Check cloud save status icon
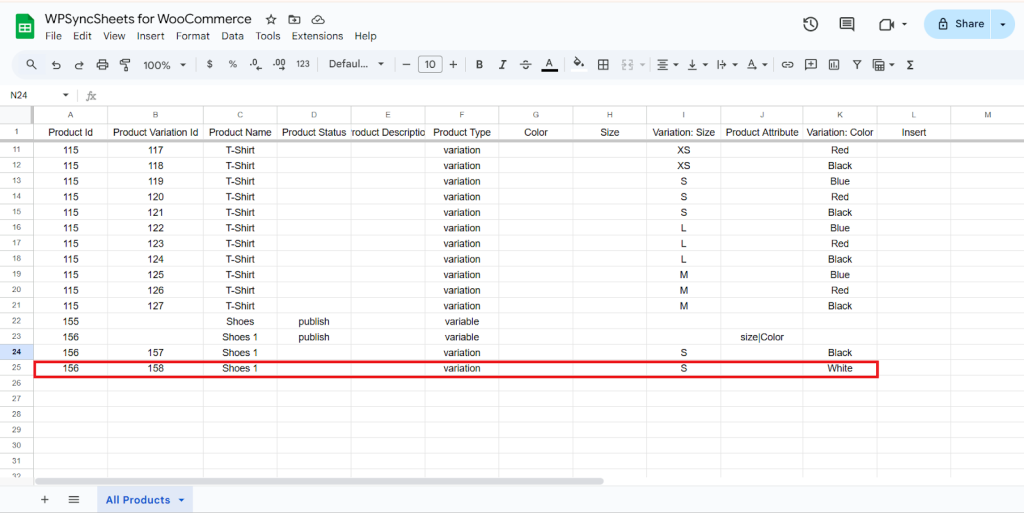 (318, 20)
